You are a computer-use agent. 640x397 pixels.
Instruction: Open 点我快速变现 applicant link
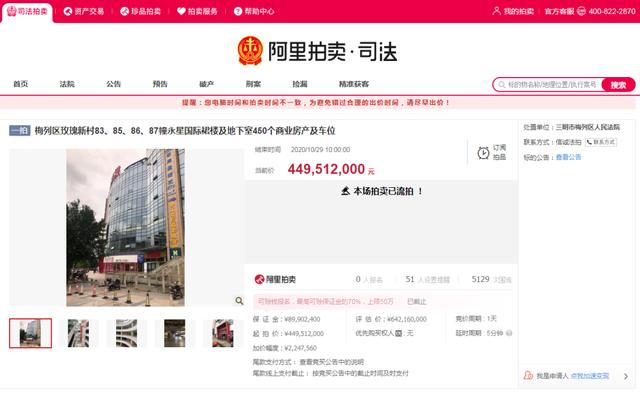click(589, 376)
